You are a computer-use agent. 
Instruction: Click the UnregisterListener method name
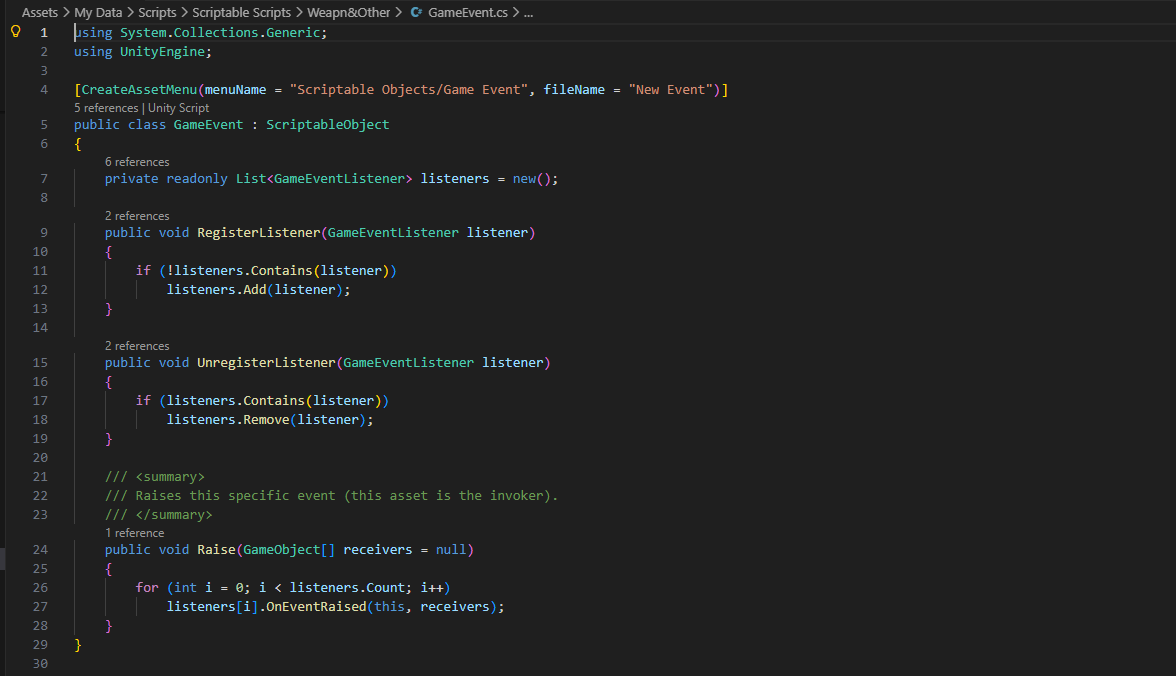[x=266, y=362]
